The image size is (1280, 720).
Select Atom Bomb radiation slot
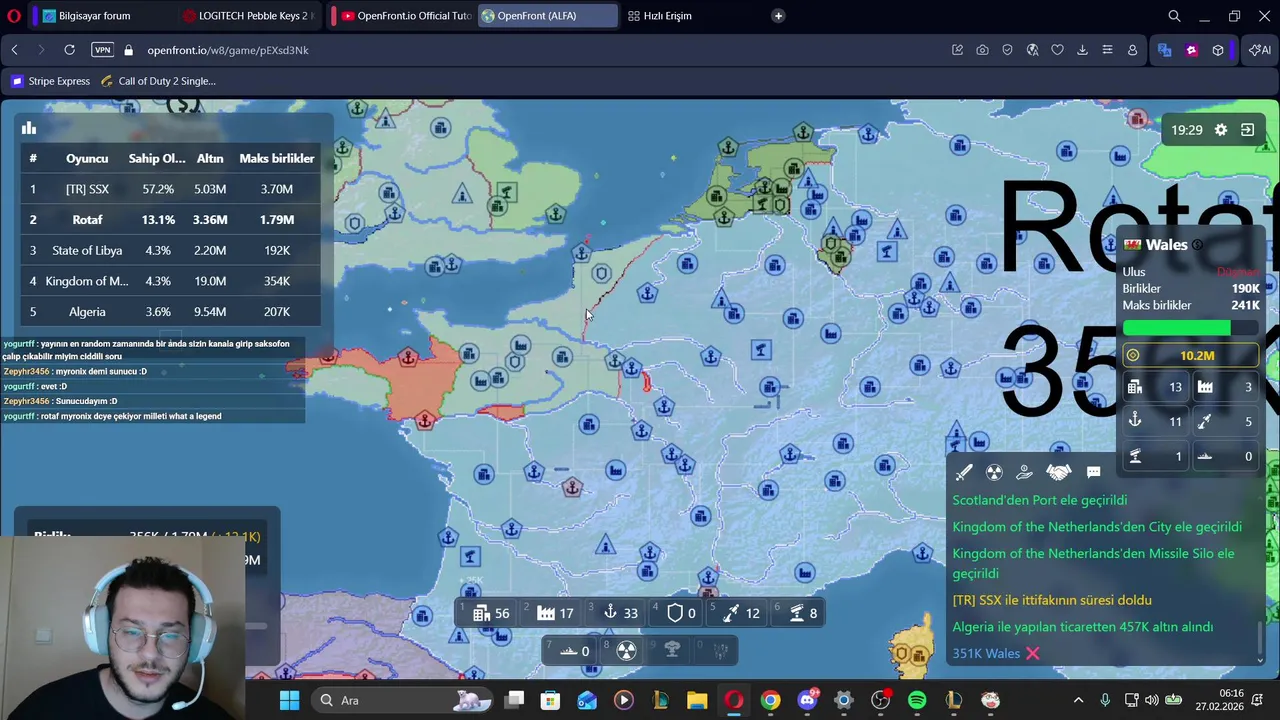coord(626,651)
